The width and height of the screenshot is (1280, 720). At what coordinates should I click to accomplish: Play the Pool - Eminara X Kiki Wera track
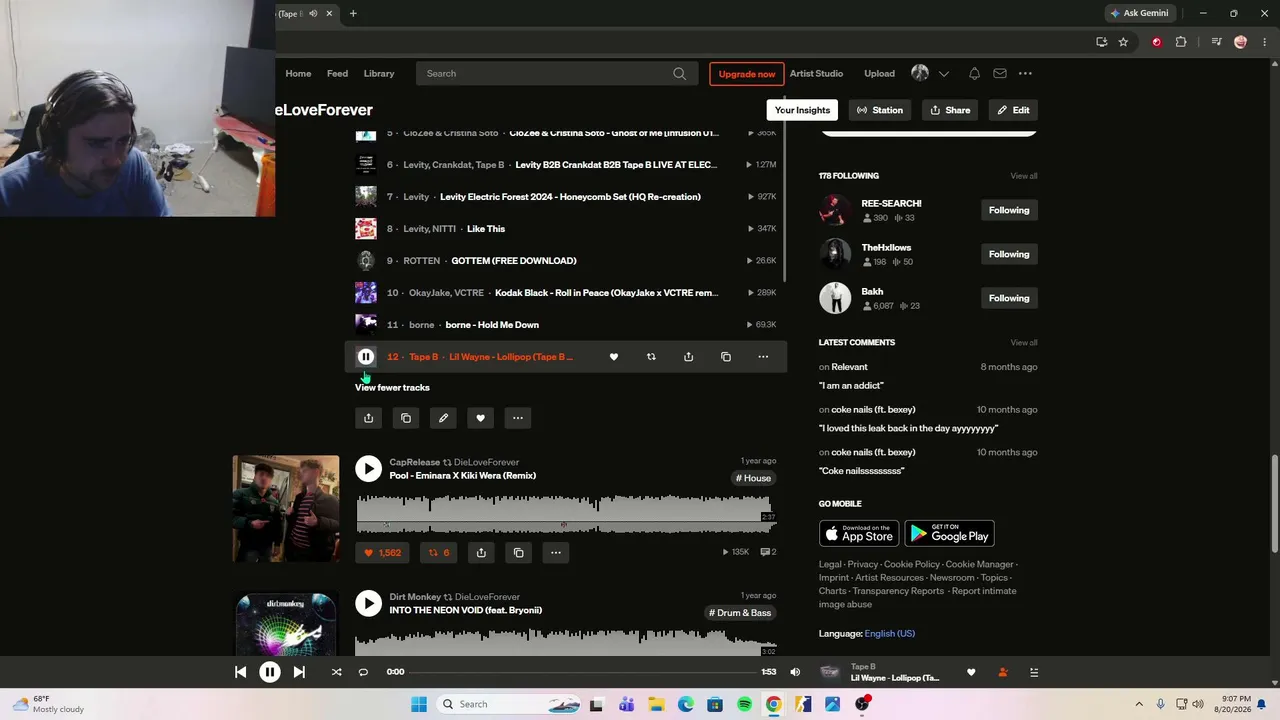click(x=368, y=469)
